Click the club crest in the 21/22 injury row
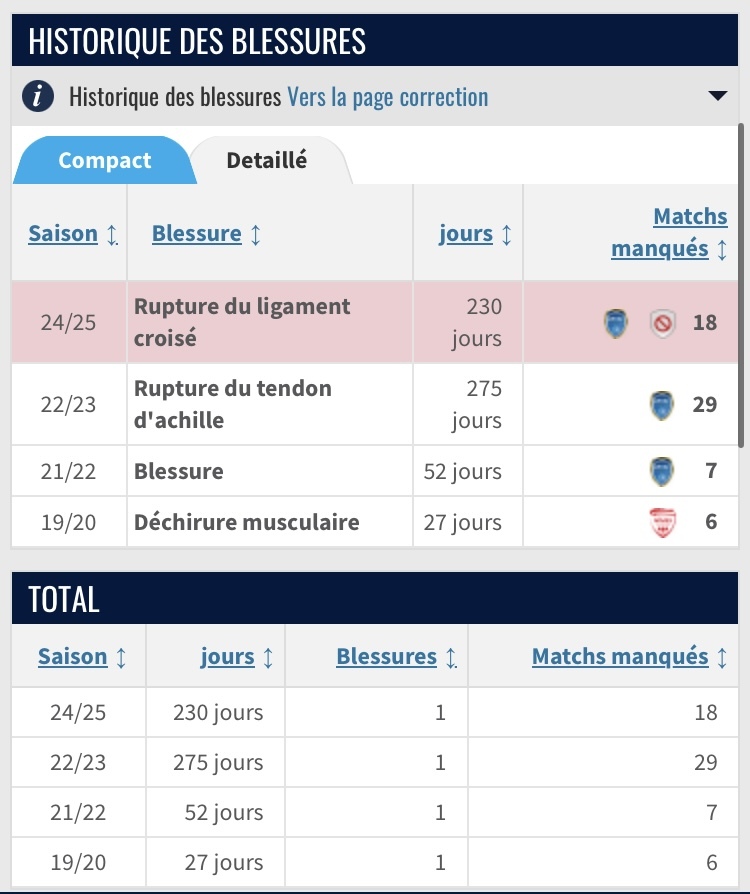750x894 pixels. tap(662, 472)
